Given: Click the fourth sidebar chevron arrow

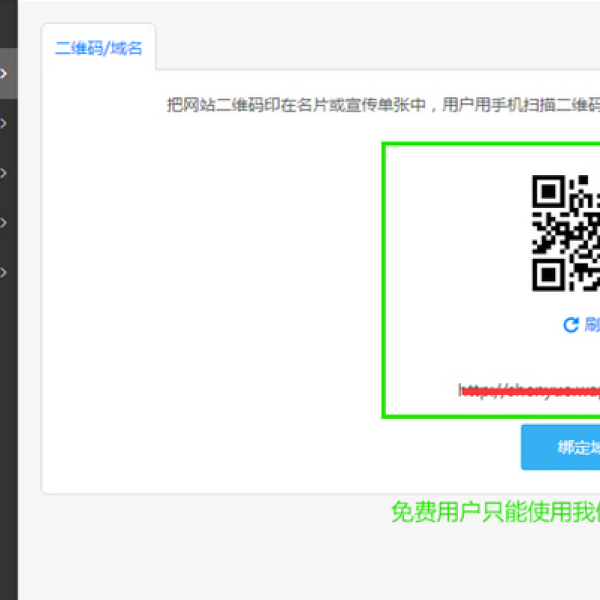Looking at the screenshot, I should coord(5,222).
